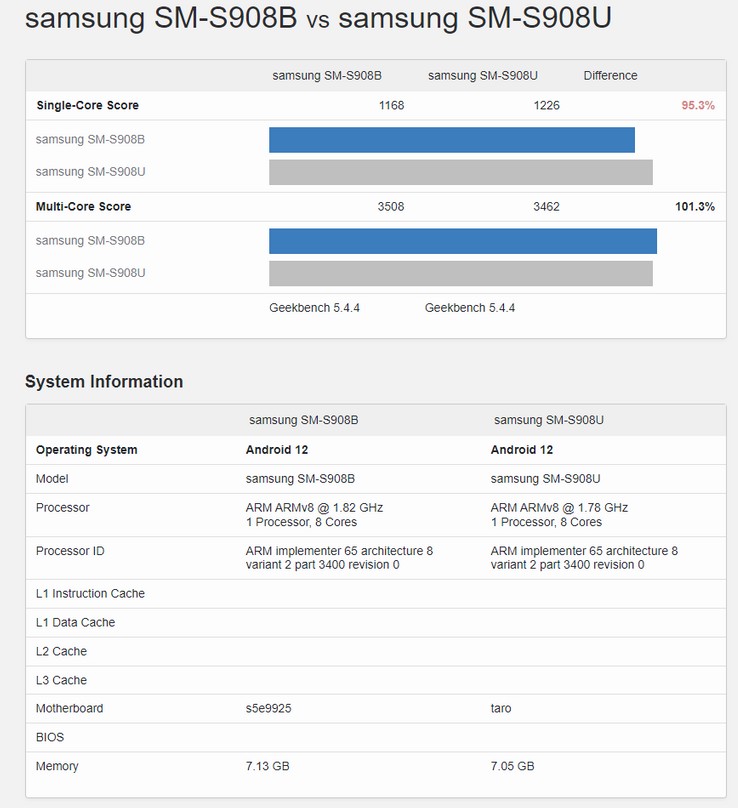Select the 'Motherboard' row label
Viewport: 738px width, 808px height.
(x=70, y=709)
